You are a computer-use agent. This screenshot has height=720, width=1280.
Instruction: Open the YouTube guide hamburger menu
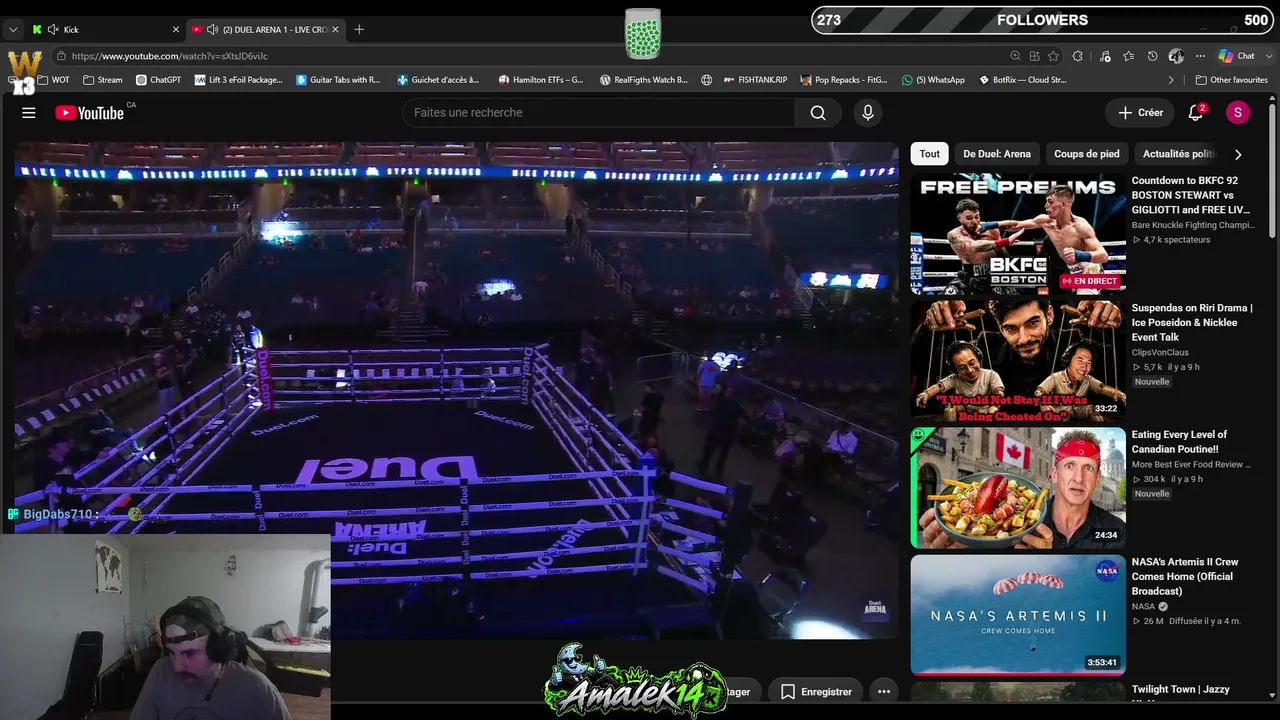tap(29, 113)
